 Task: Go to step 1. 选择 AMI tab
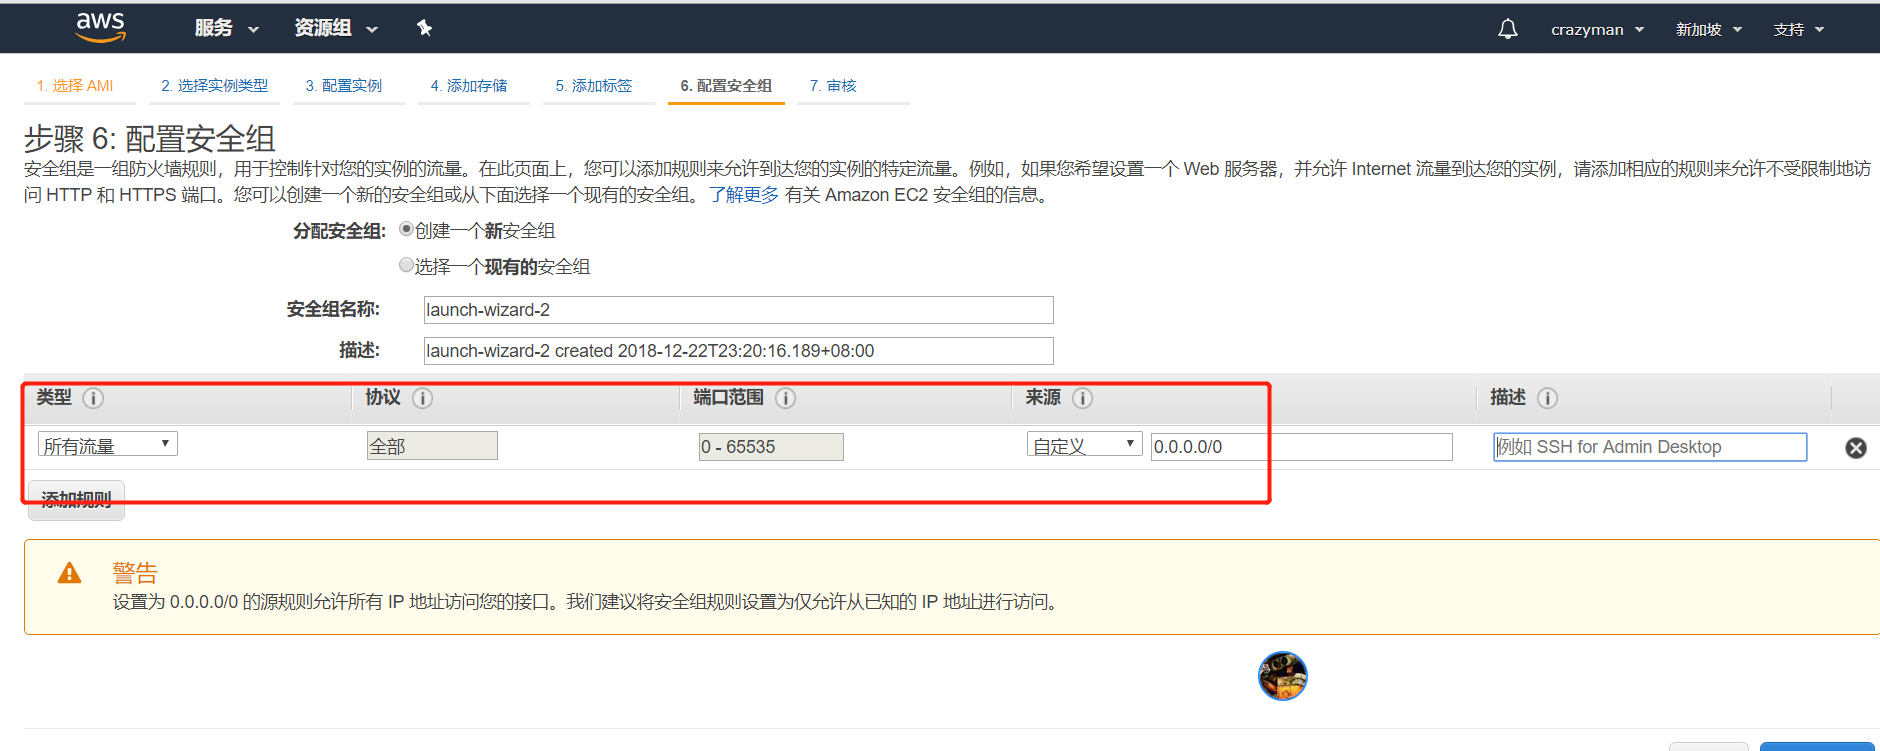coord(75,86)
